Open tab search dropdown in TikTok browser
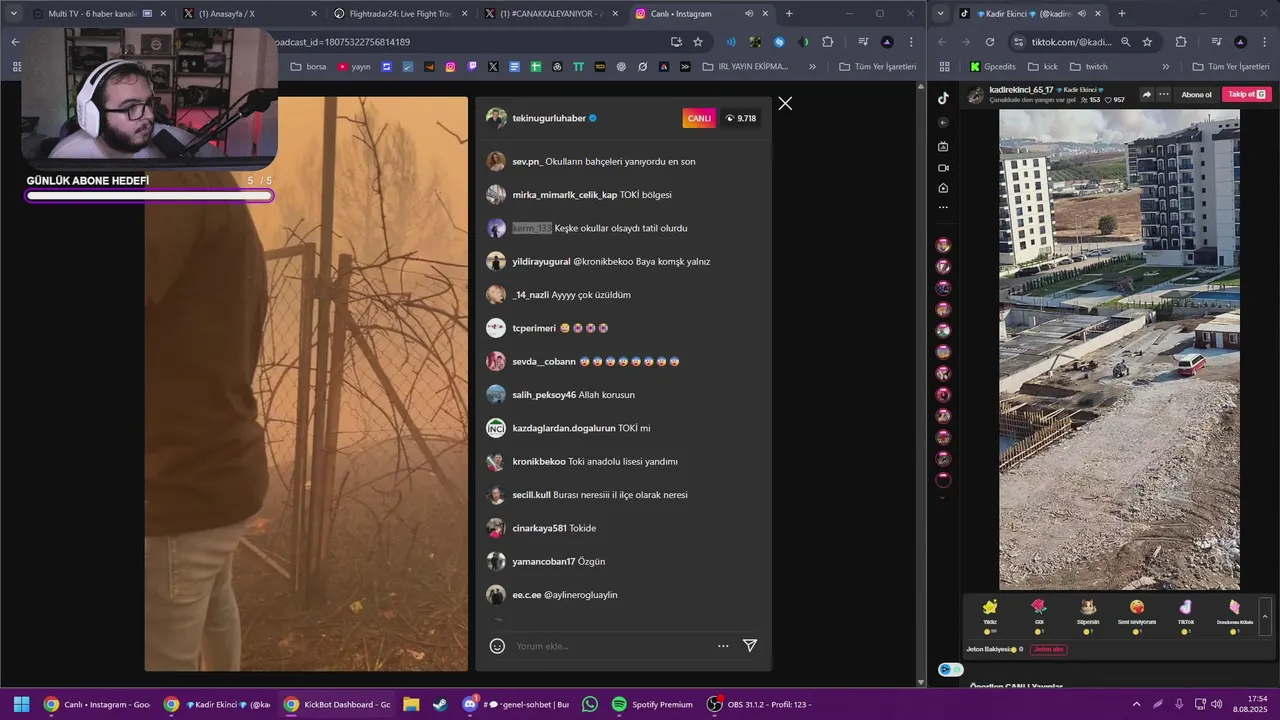This screenshot has width=1280, height=720. tap(940, 14)
